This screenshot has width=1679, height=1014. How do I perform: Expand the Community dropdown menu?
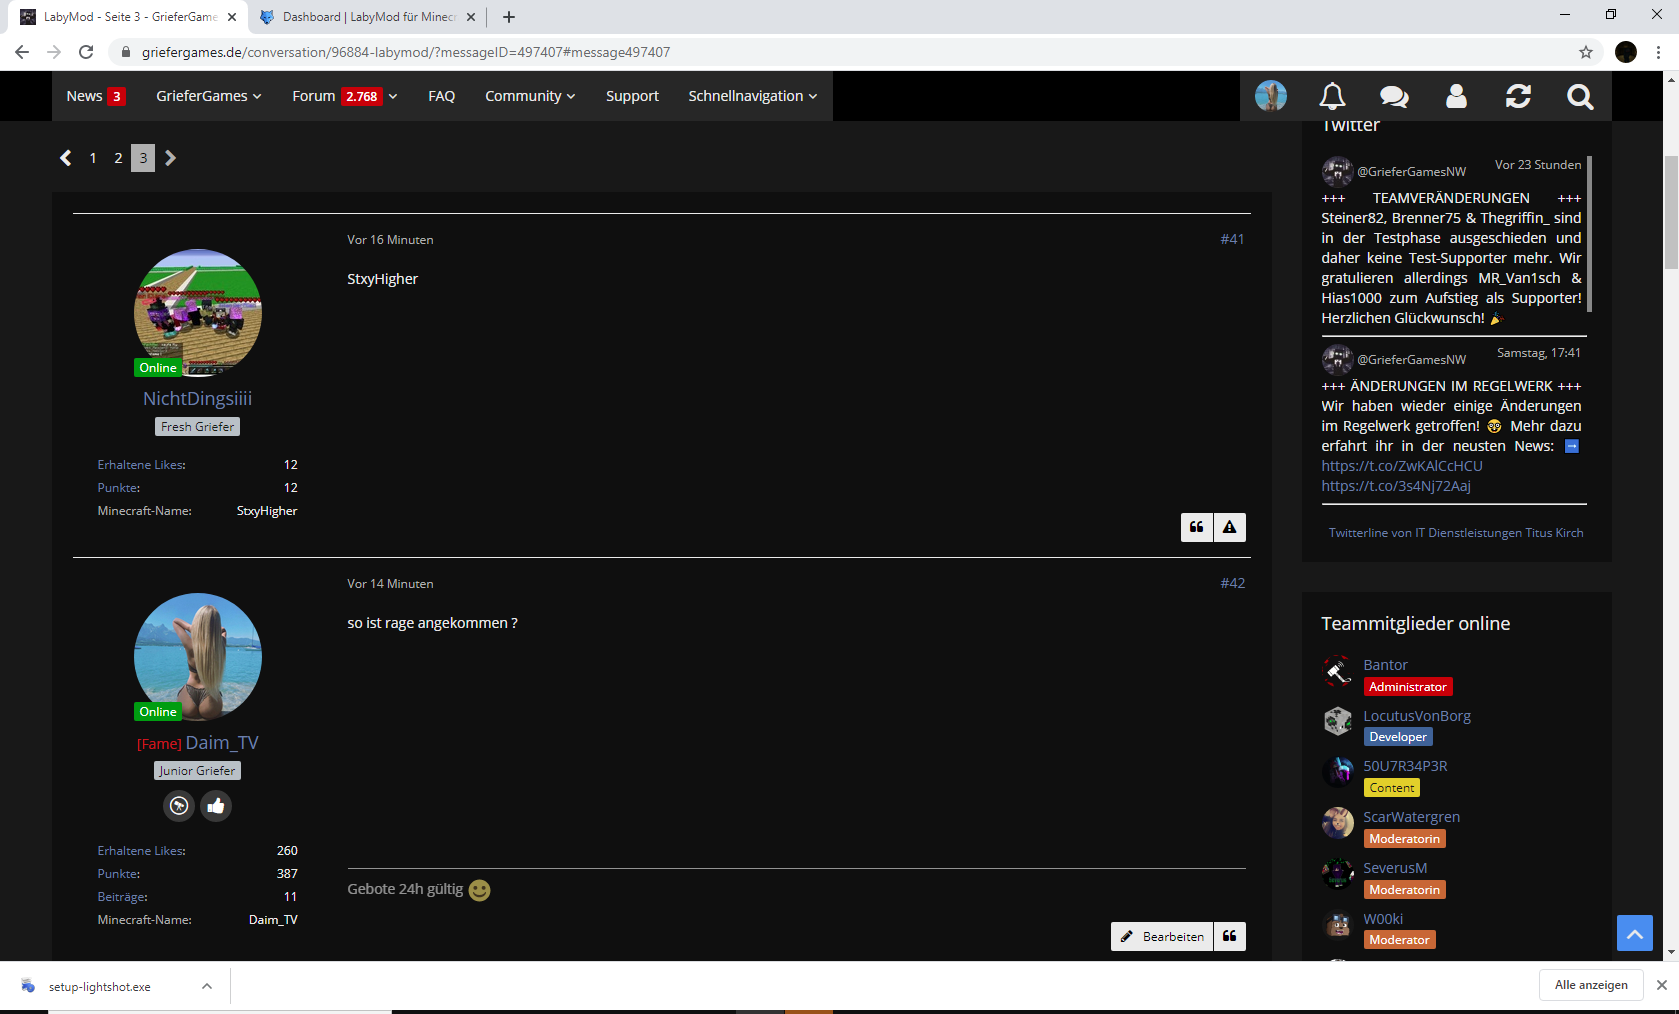[x=530, y=96]
